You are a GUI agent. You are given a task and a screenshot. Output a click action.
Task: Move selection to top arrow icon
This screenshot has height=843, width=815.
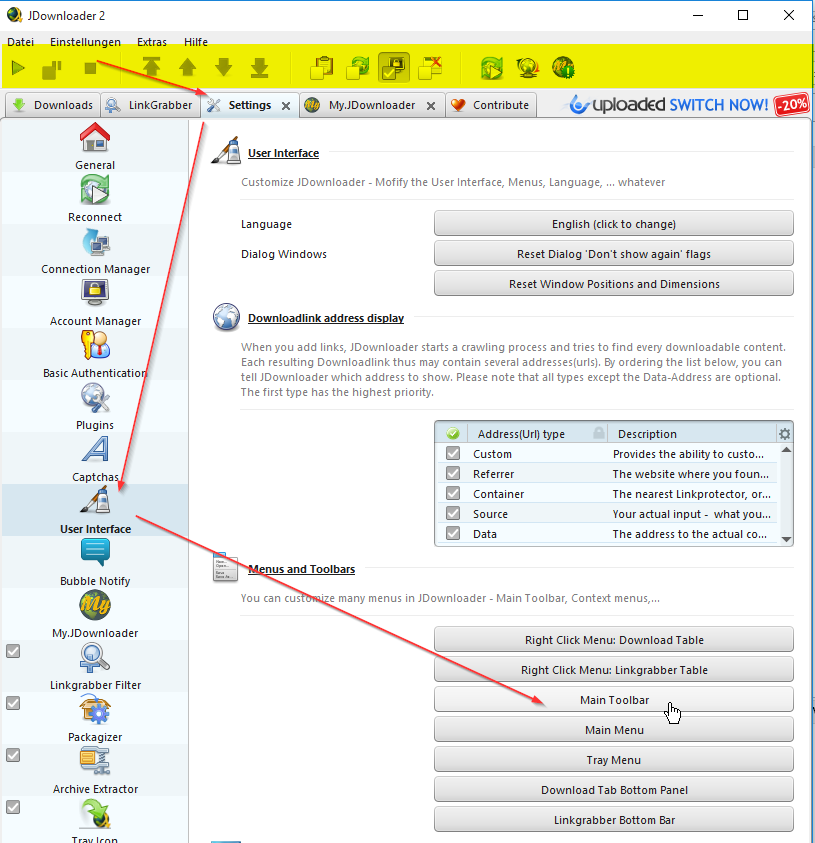152,67
